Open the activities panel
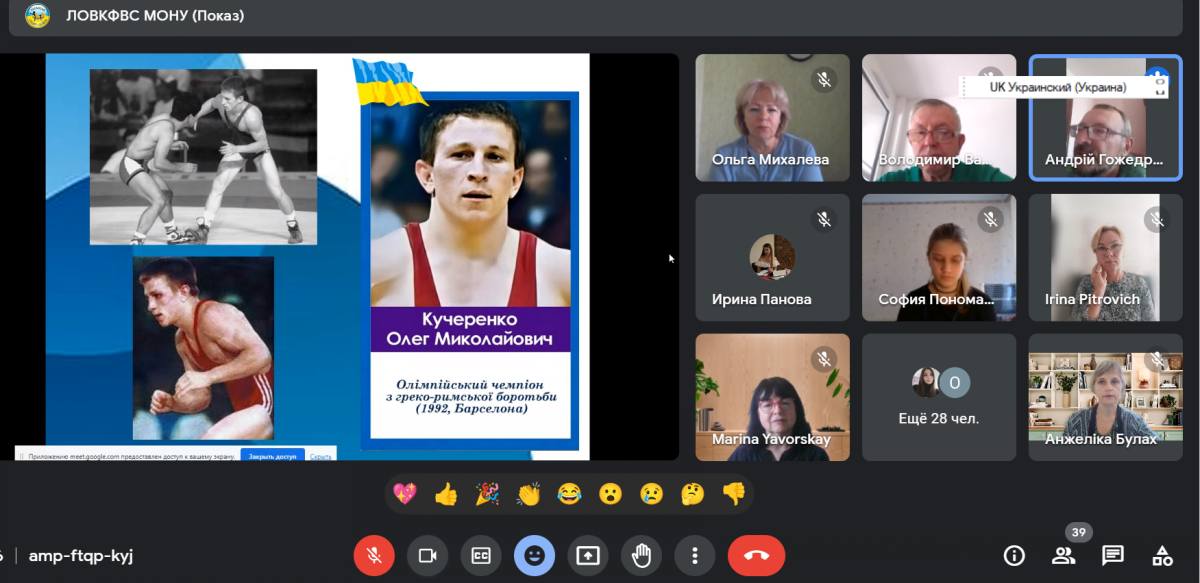Image resolution: width=1200 pixels, height=583 pixels. click(x=1161, y=555)
